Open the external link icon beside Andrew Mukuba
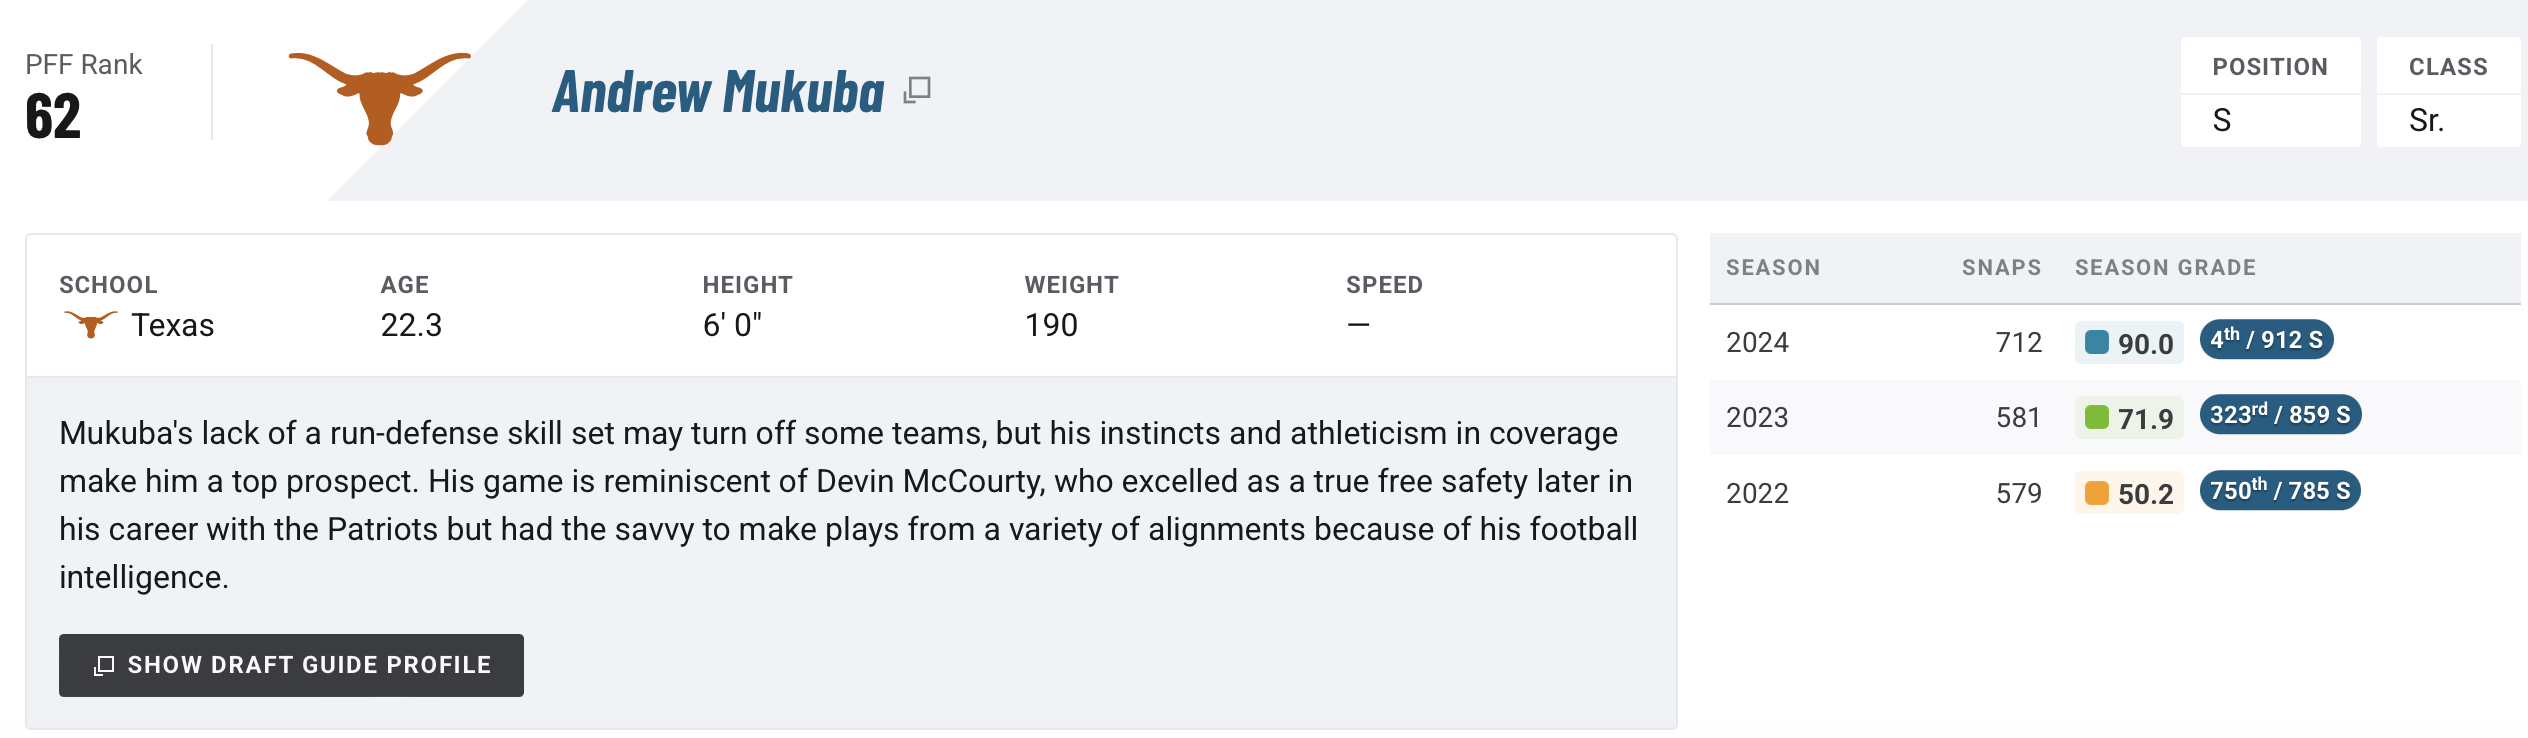2528x738 pixels. tap(917, 91)
